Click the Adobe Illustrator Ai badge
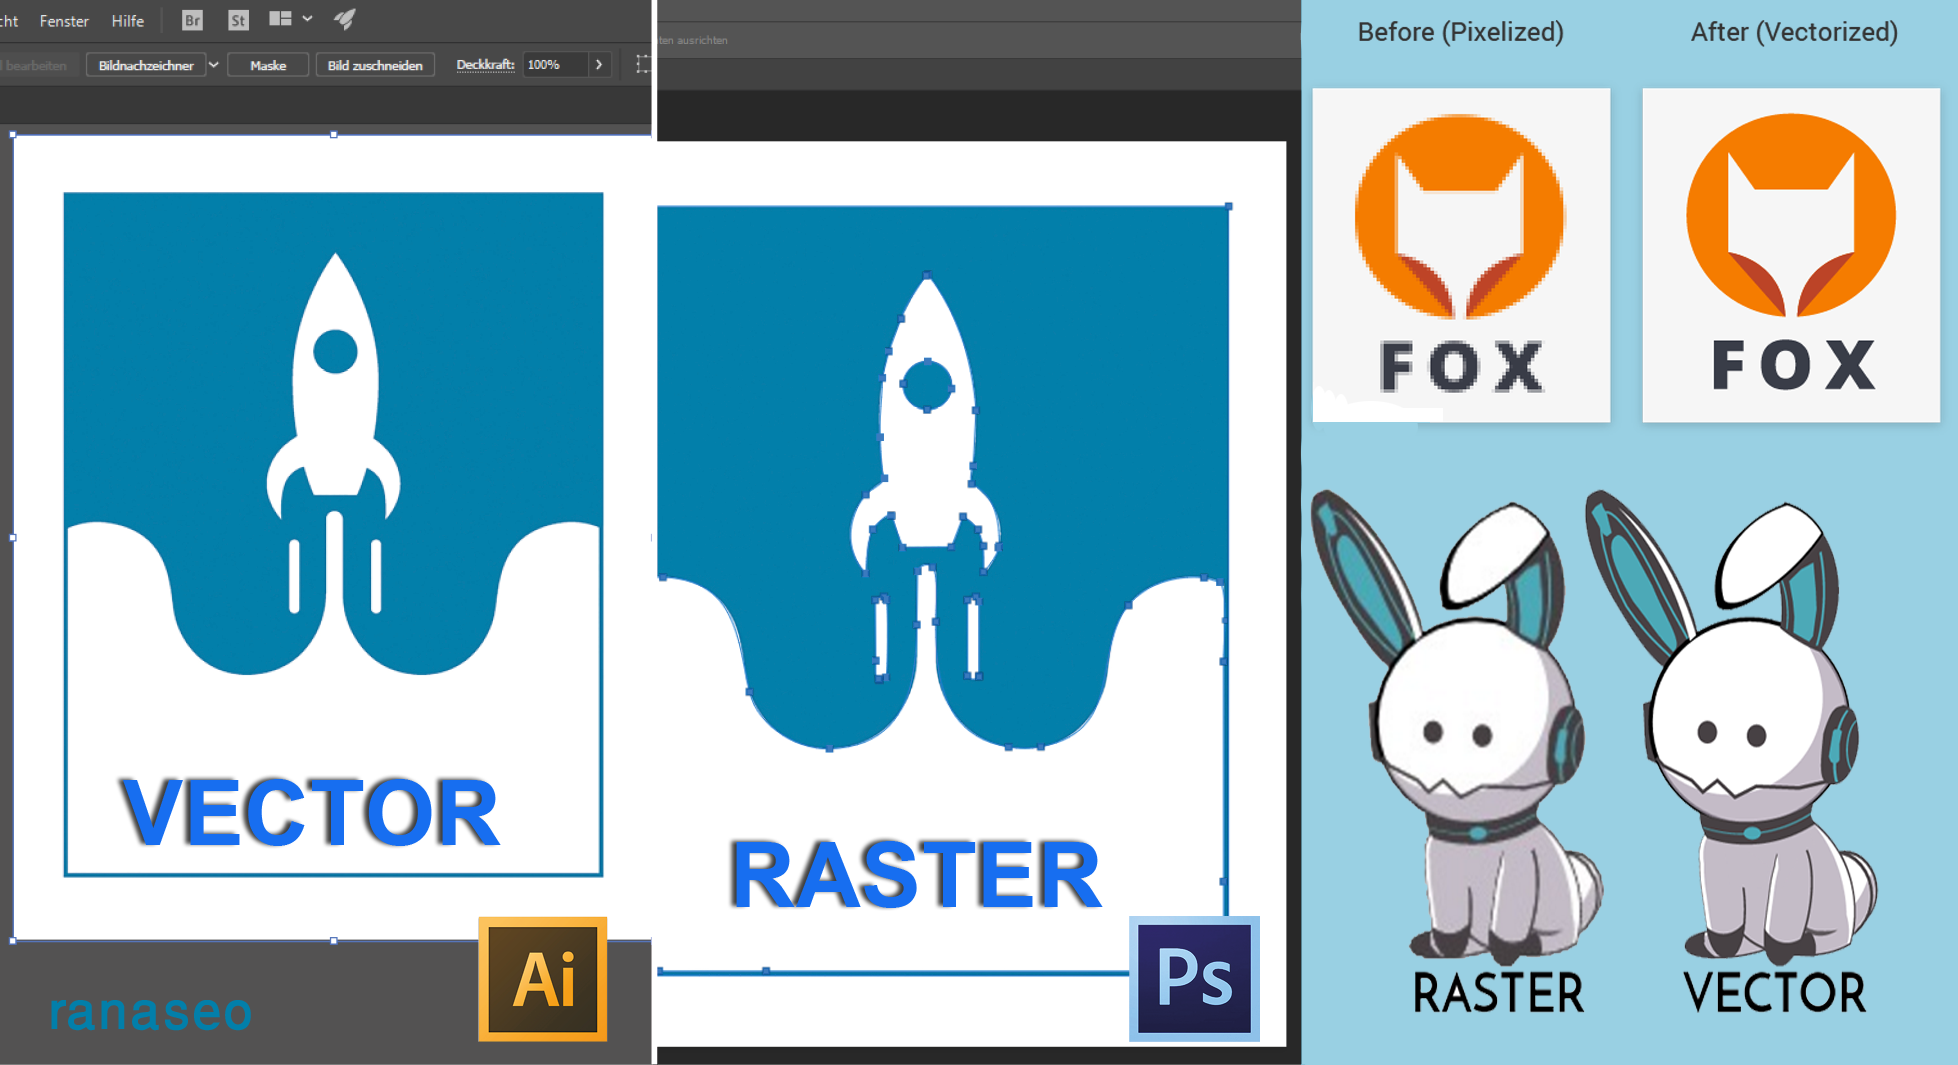This screenshot has height=1065, width=1958. point(541,979)
